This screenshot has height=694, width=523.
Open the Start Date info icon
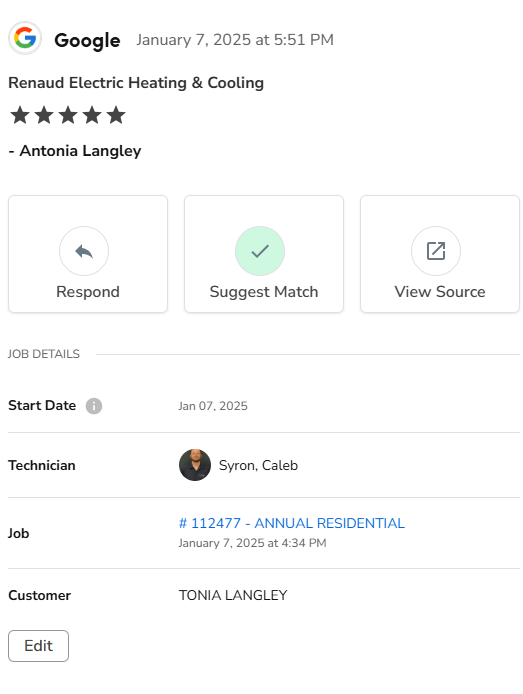94,405
